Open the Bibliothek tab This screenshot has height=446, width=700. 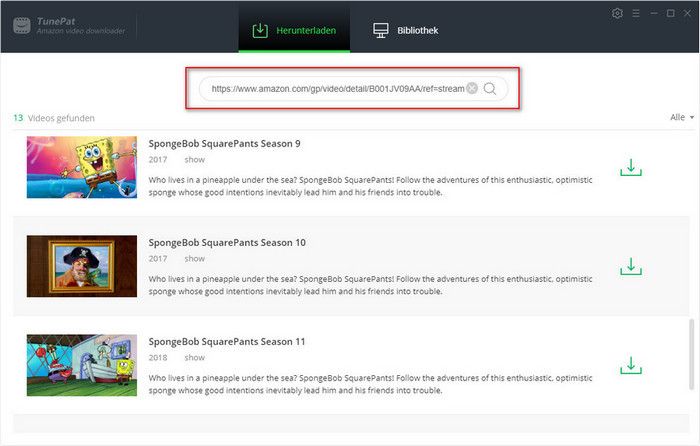click(405, 30)
